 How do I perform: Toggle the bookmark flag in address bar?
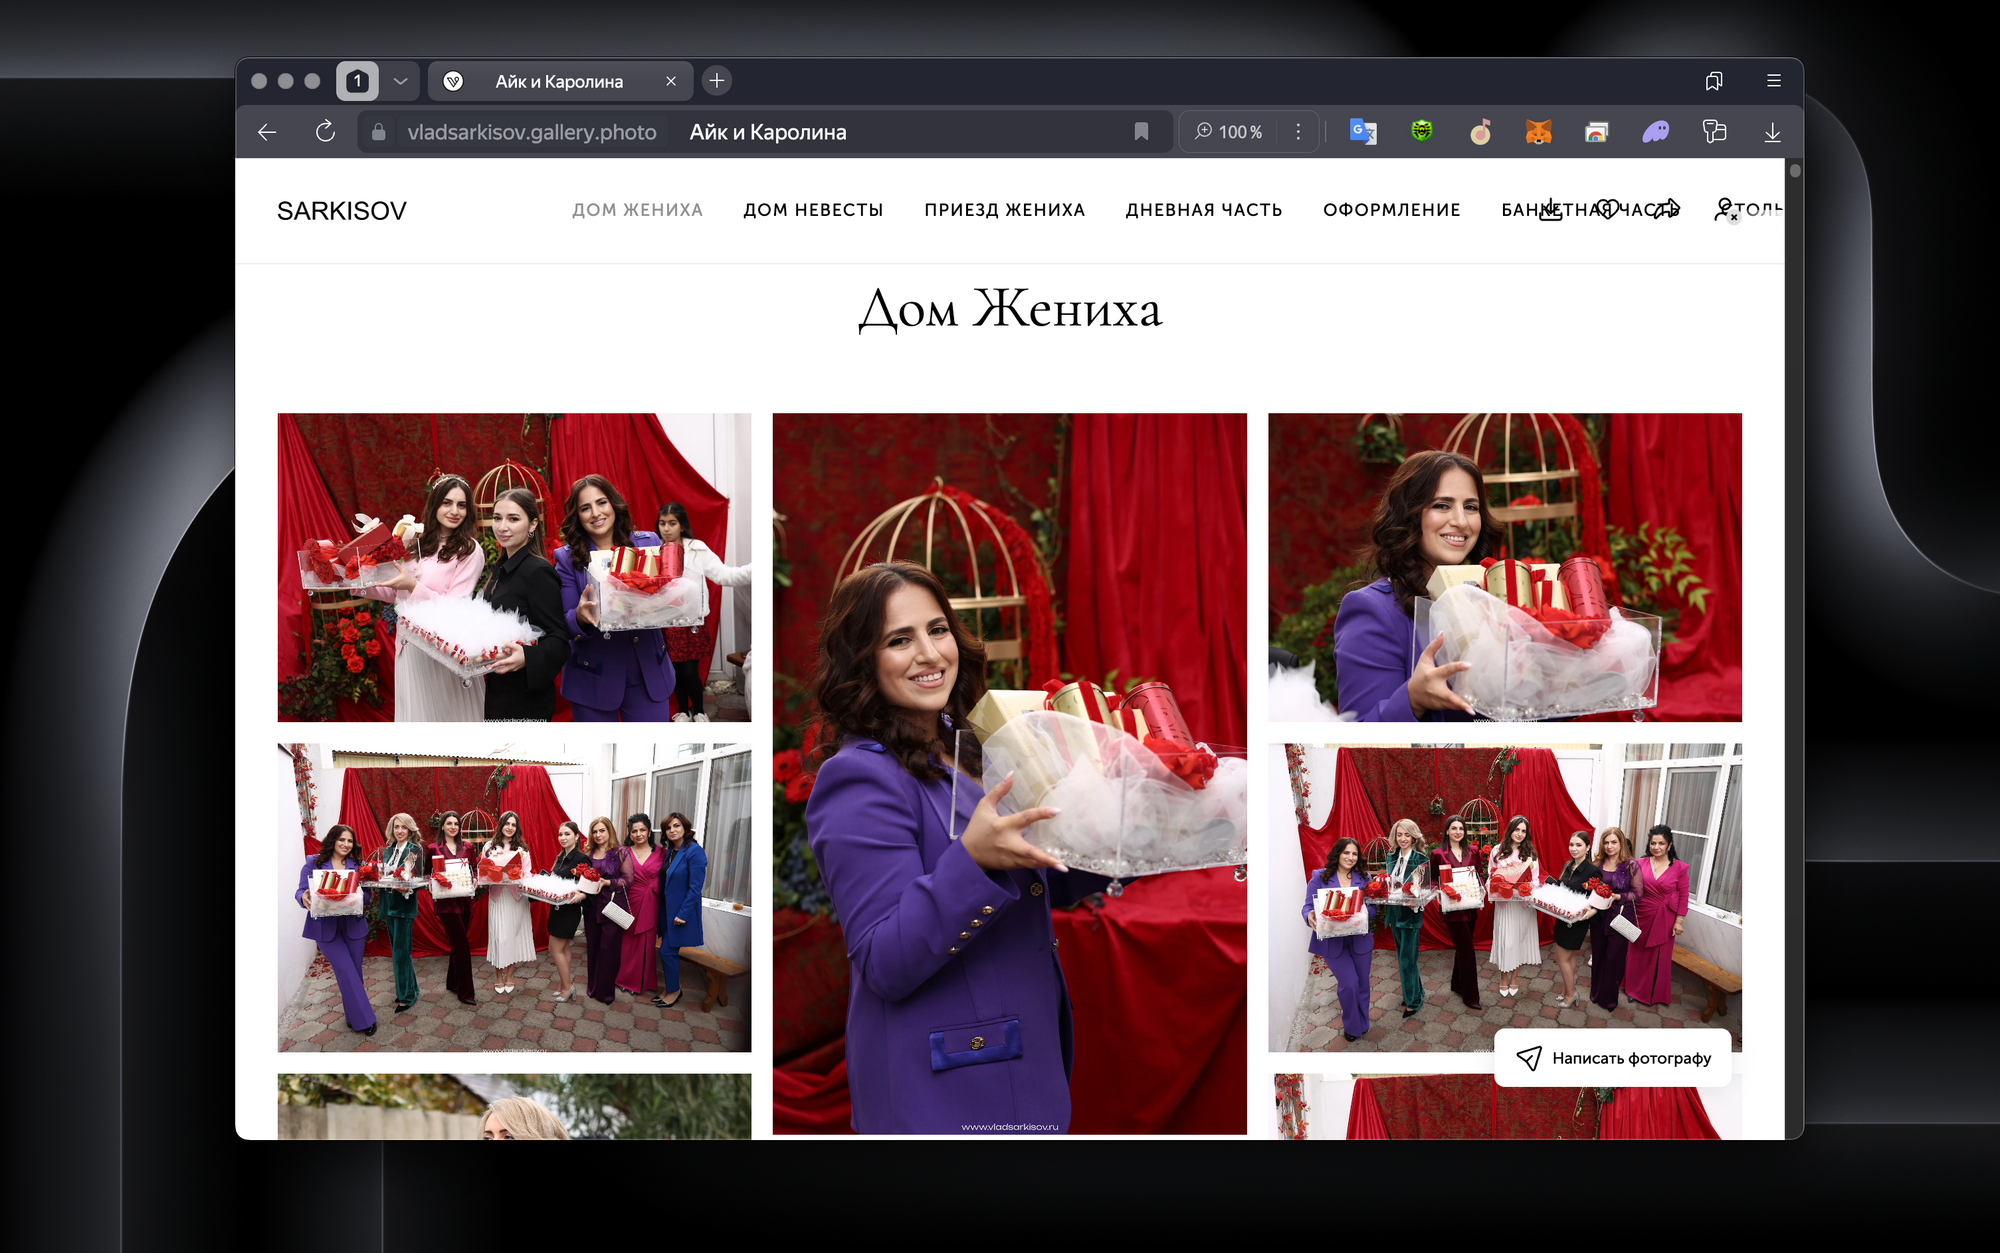1141,132
